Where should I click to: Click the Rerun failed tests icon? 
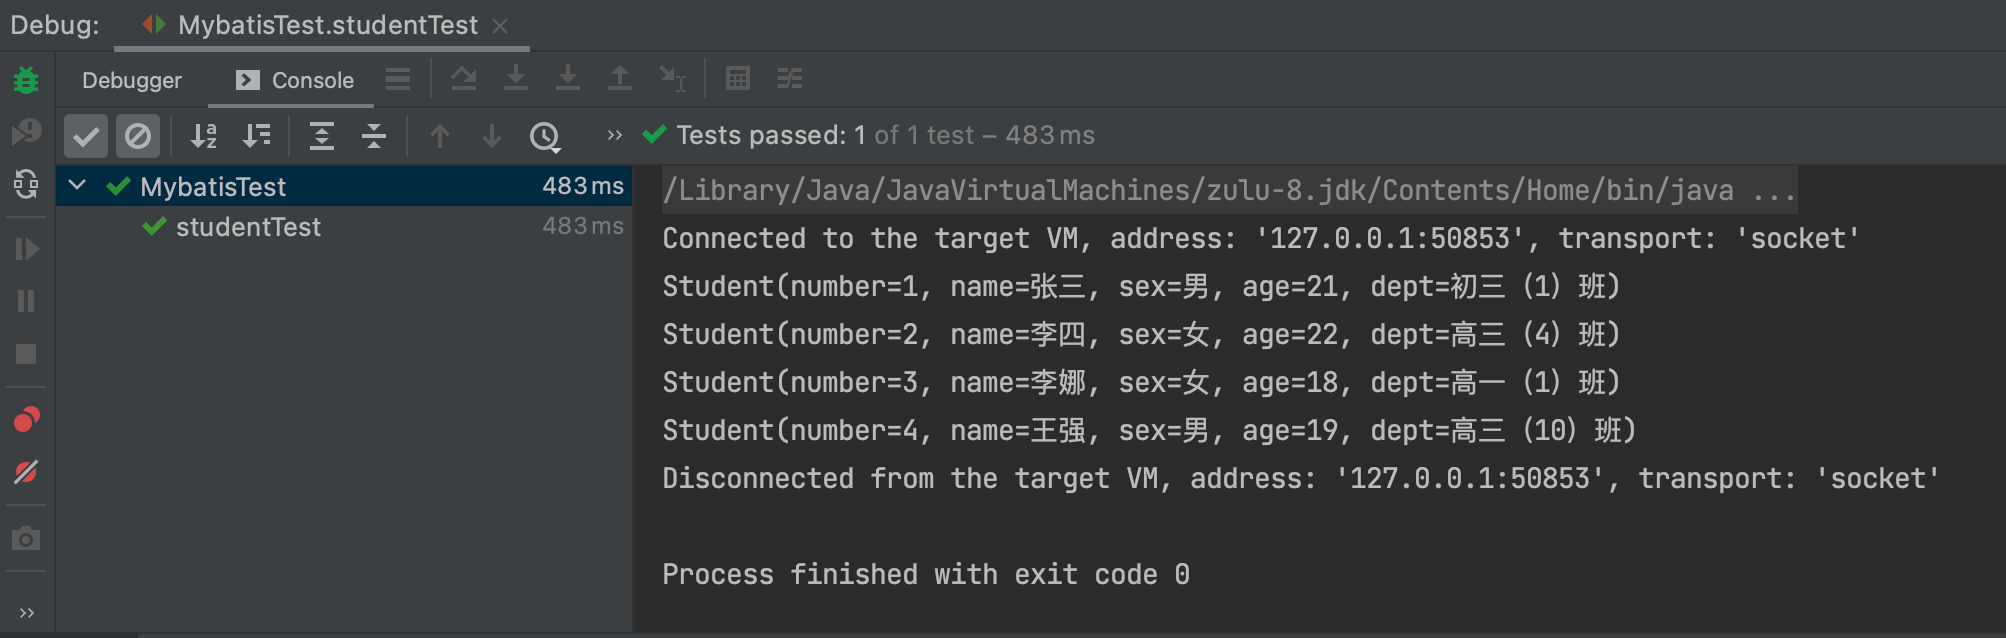(x=26, y=131)
